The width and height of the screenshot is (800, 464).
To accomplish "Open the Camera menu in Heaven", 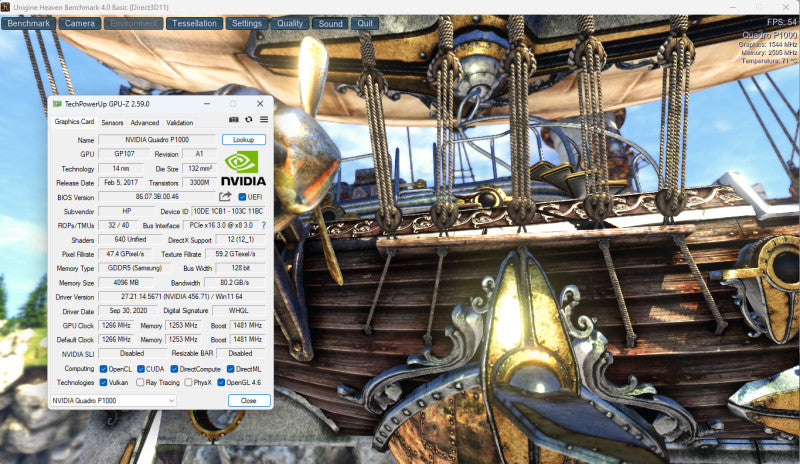I will click(80, 23).
